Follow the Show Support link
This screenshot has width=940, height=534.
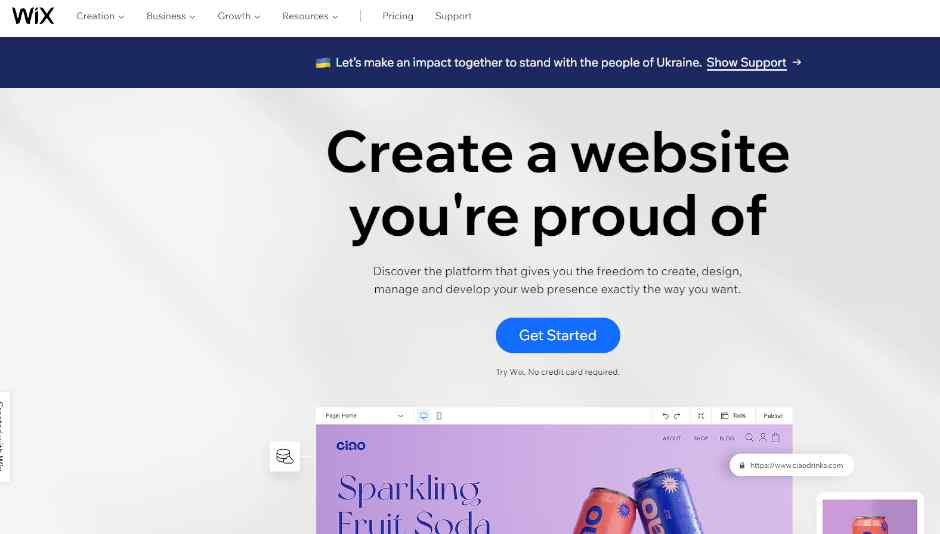(x=746, y=62)
